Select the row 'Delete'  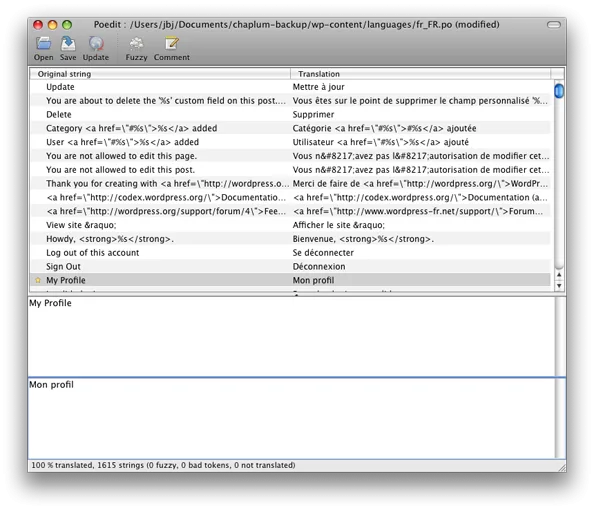click(x=290, y=114)
